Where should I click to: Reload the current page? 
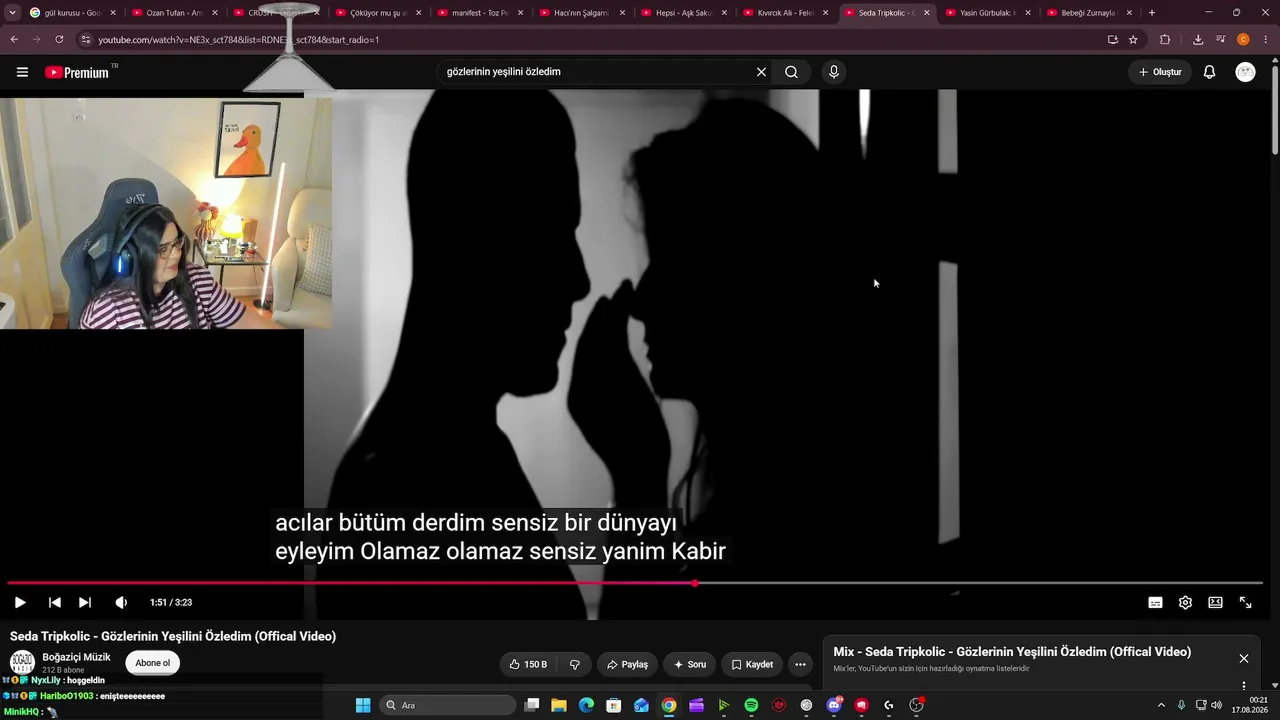(59, 40)
